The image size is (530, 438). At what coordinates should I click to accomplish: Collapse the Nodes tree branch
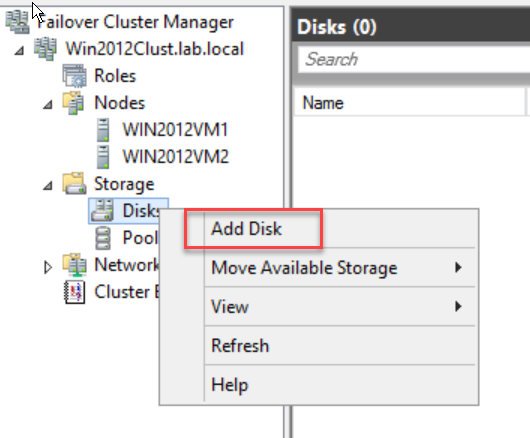(48, 104)
